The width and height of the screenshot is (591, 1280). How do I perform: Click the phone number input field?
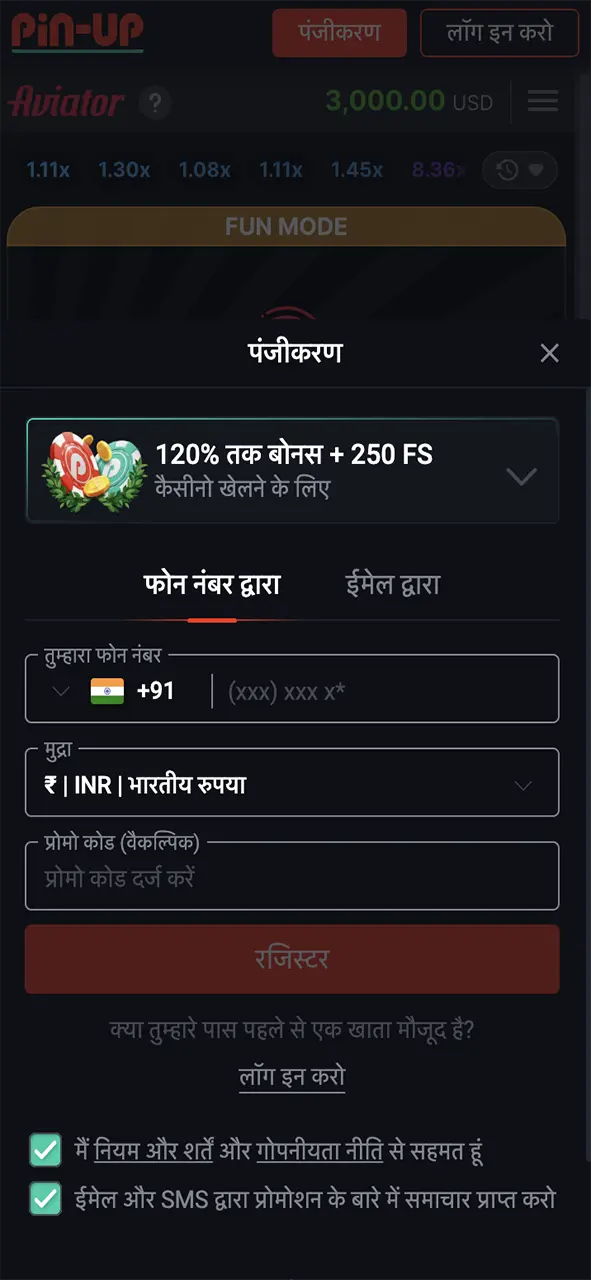tap(385, 691)
